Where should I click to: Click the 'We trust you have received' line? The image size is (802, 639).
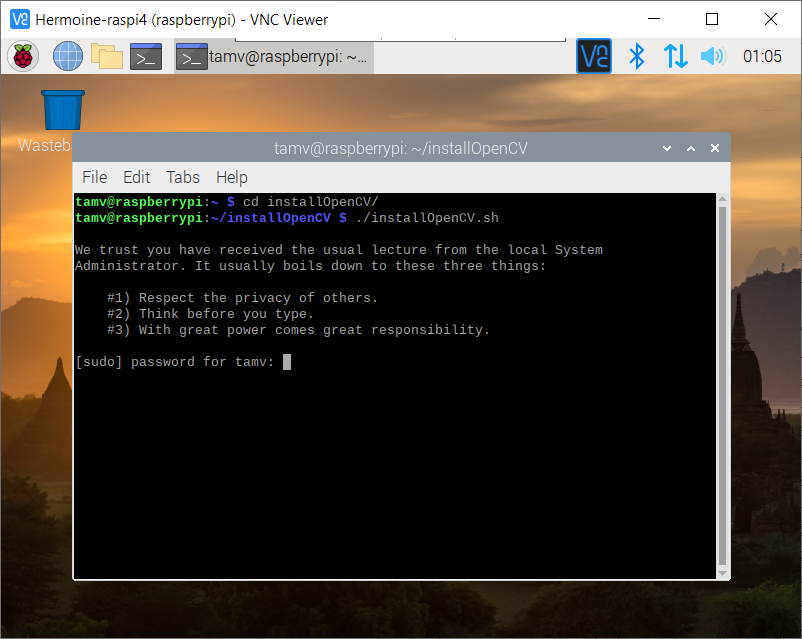pos(339,250)
